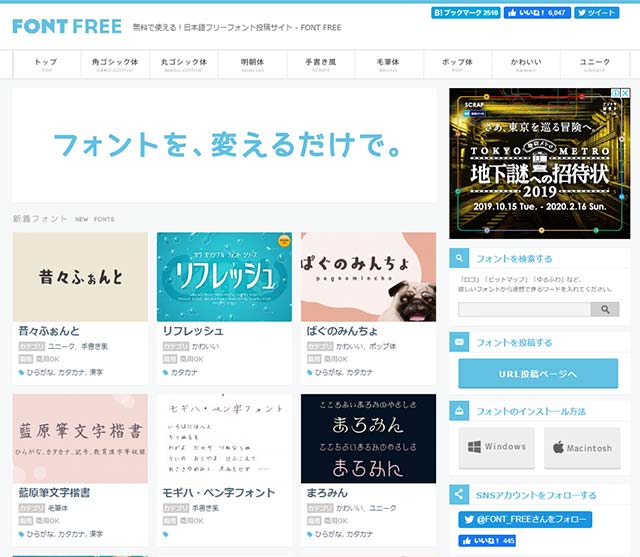
Task: Click the tag icon under まろみん
Action: pyautogui.click(x=309, y=534)
